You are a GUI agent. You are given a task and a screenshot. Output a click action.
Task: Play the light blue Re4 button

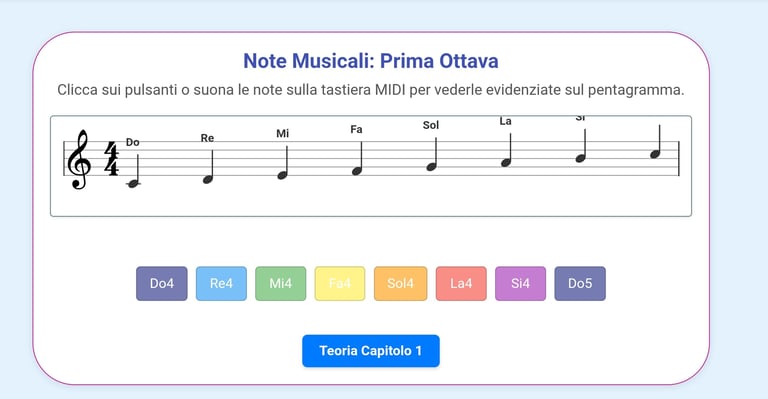point(221,283)
